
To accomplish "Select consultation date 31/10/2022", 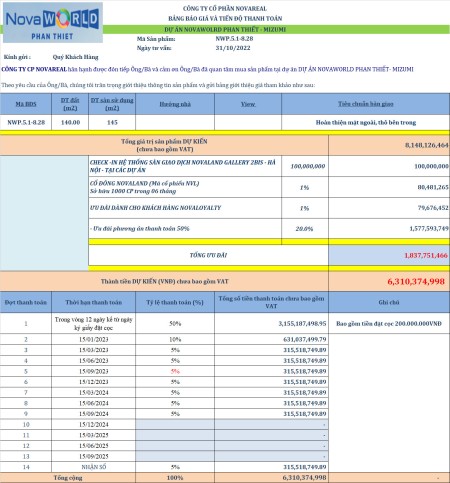I will [233, 48].
